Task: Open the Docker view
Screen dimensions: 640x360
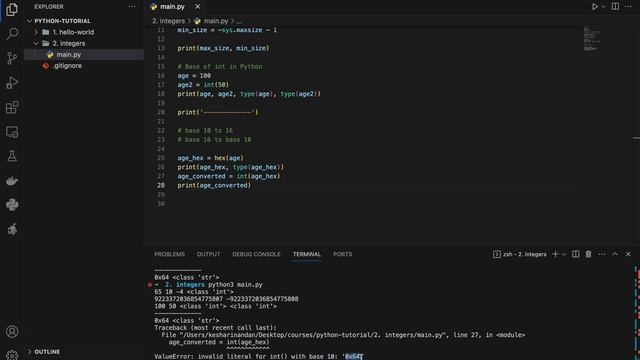Action: tap(12, 180)
